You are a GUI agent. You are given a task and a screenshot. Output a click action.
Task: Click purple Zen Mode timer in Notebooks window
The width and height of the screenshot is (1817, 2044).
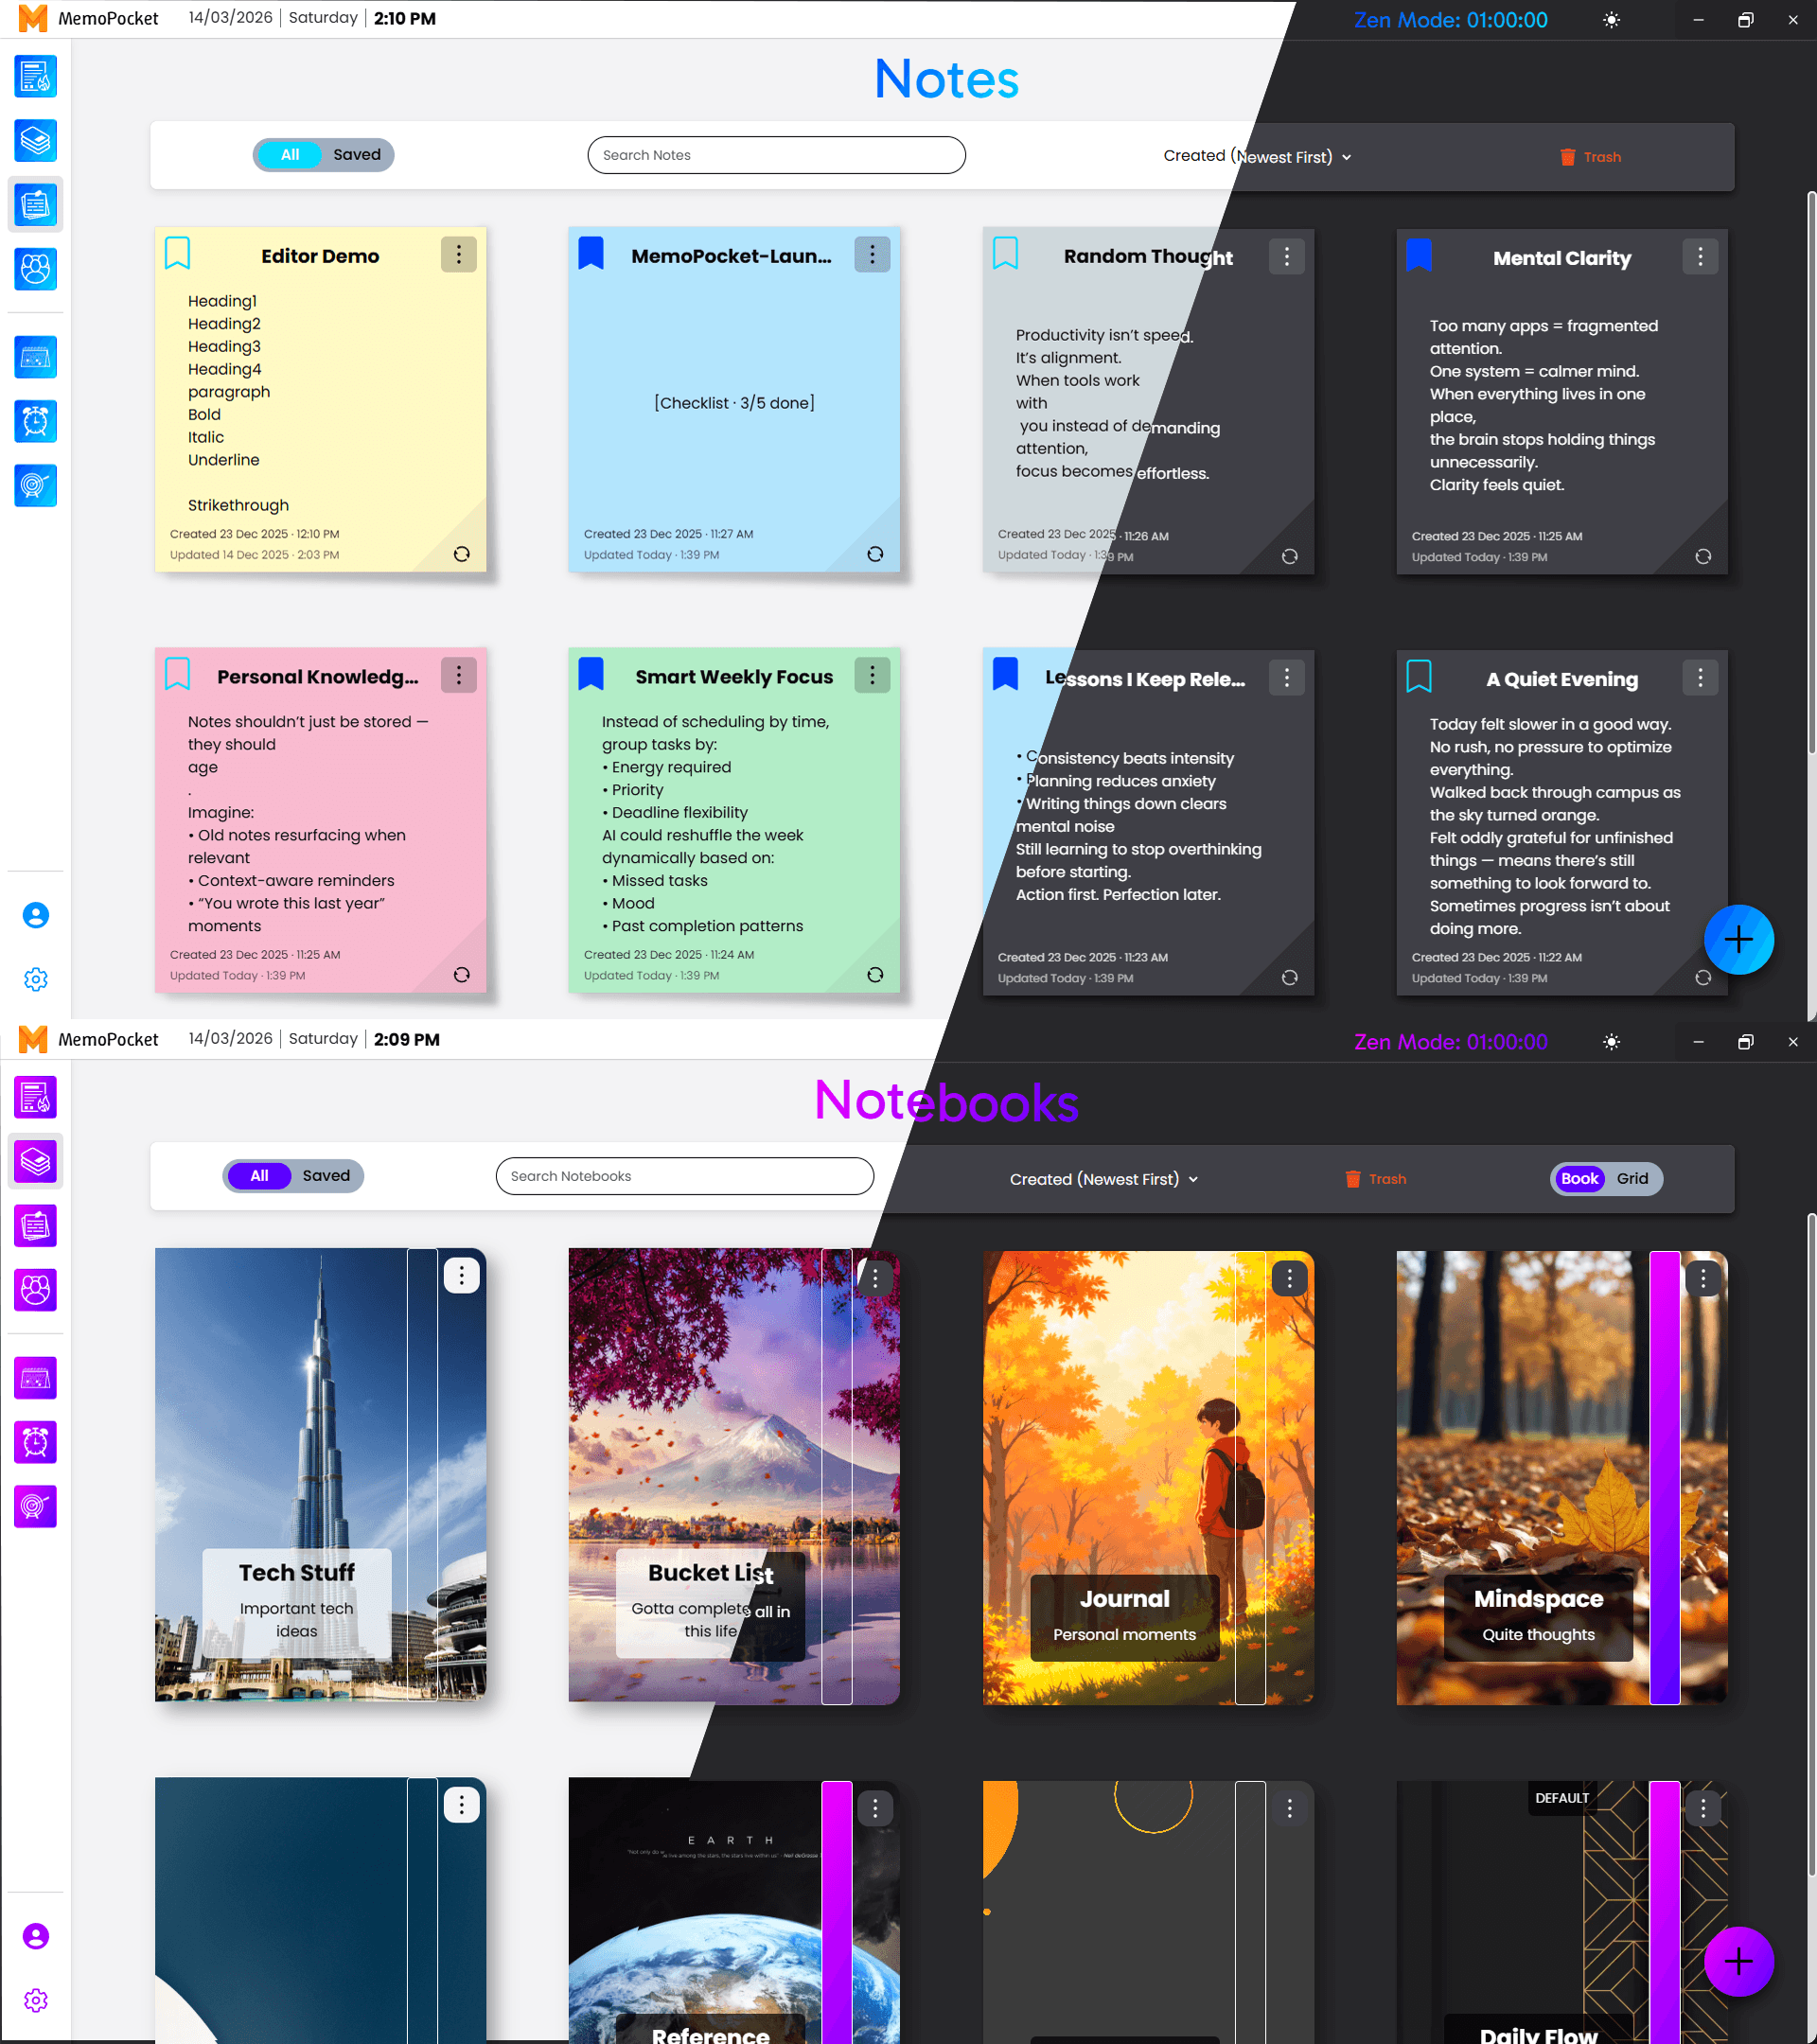point(1450,1042)
